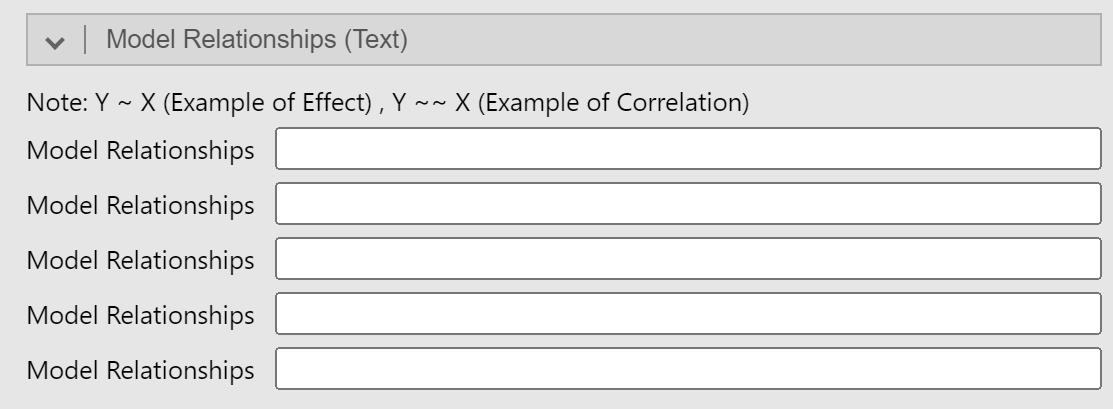Image resolution: width=1113 pixels, height=409 pixels.
Task: Click the first Model Relationships text field
Action: click(688, 151)
